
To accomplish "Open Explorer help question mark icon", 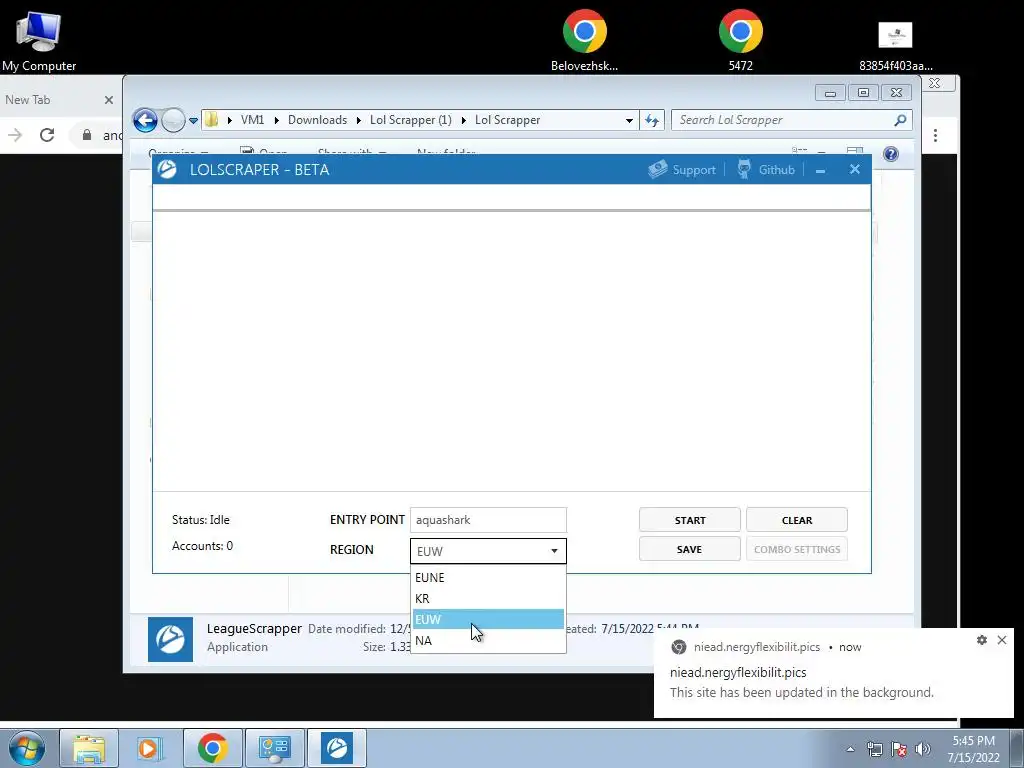I will pos(891,154).
